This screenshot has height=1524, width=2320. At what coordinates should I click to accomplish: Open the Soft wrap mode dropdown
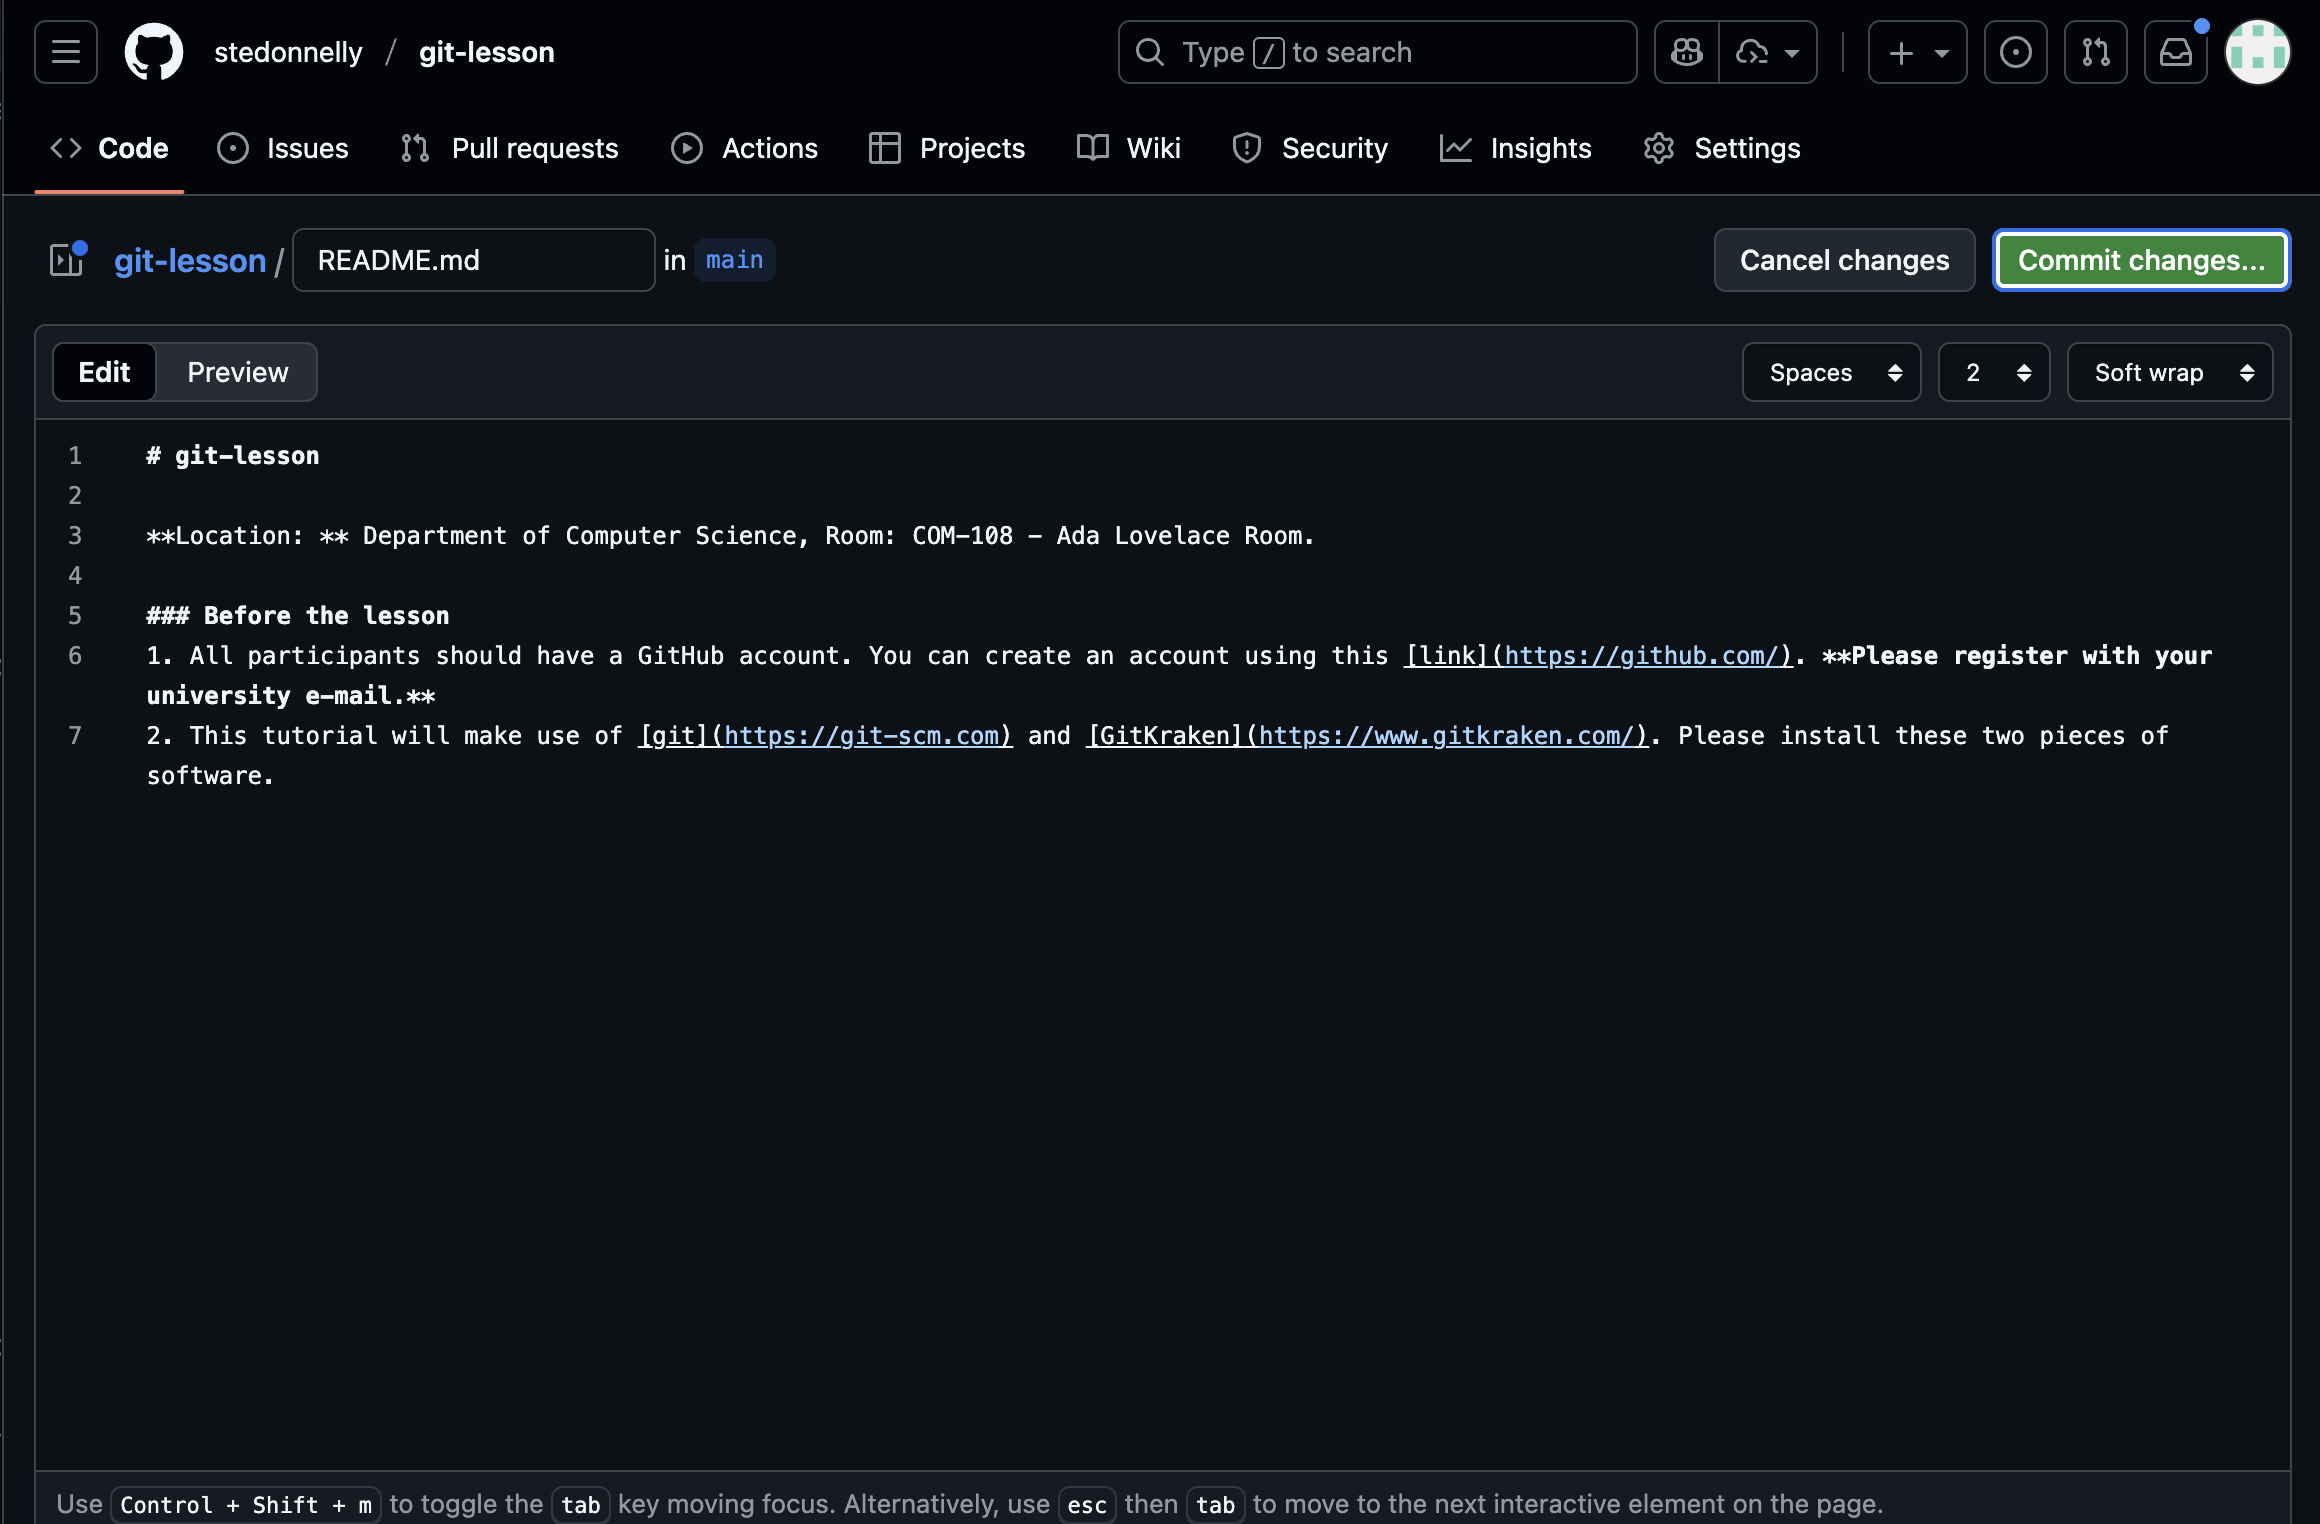(2169, 372)
